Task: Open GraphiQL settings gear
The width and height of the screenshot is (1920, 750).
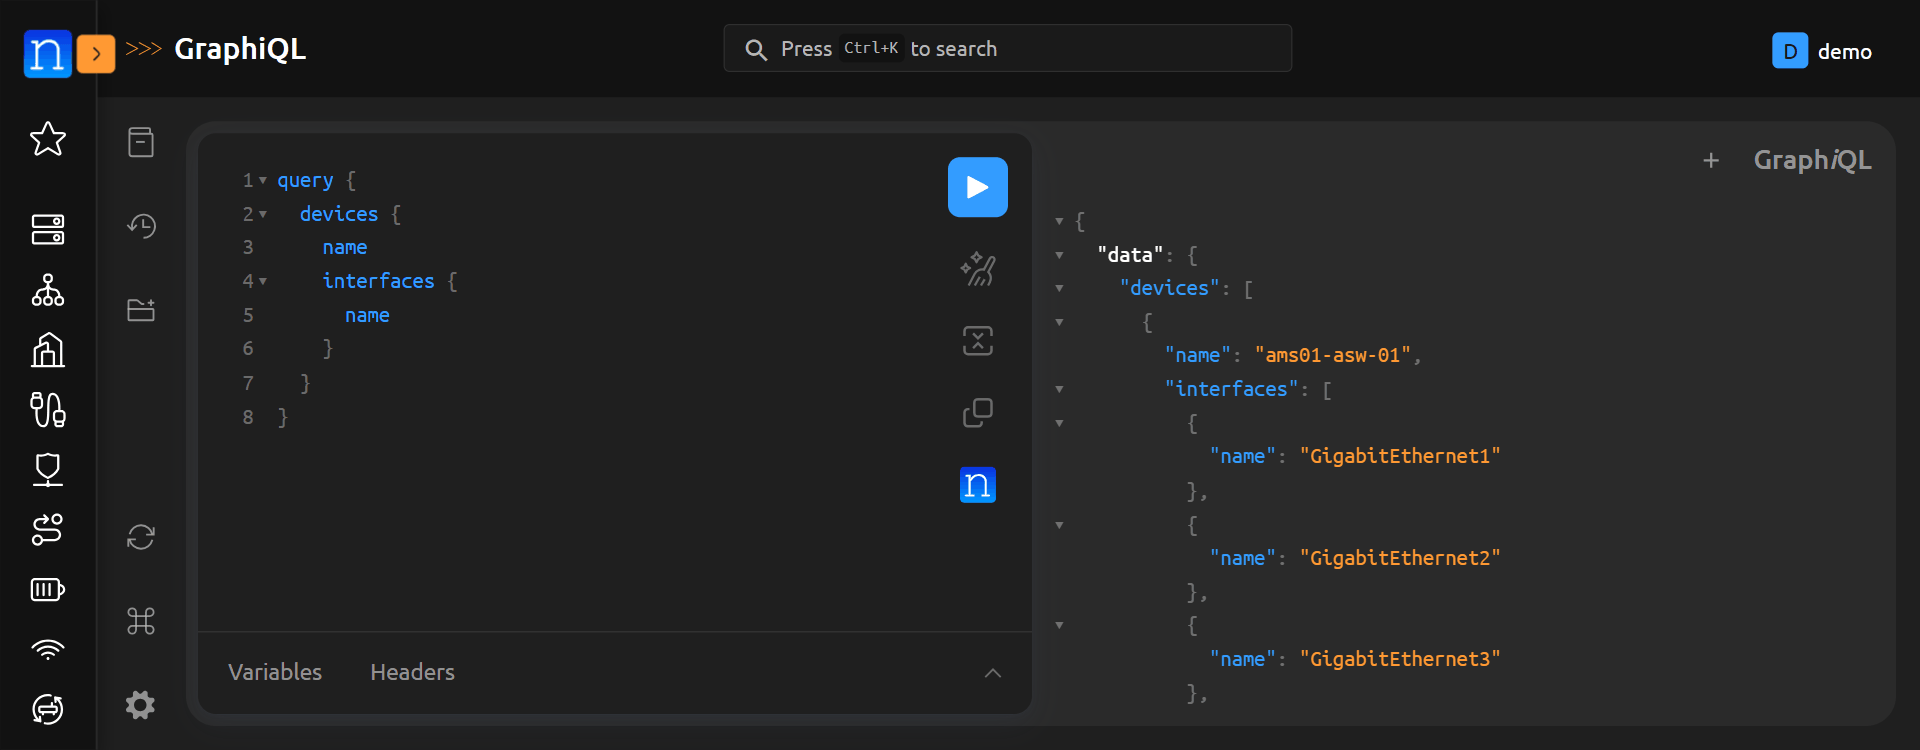Action: [x=141, y=705]
